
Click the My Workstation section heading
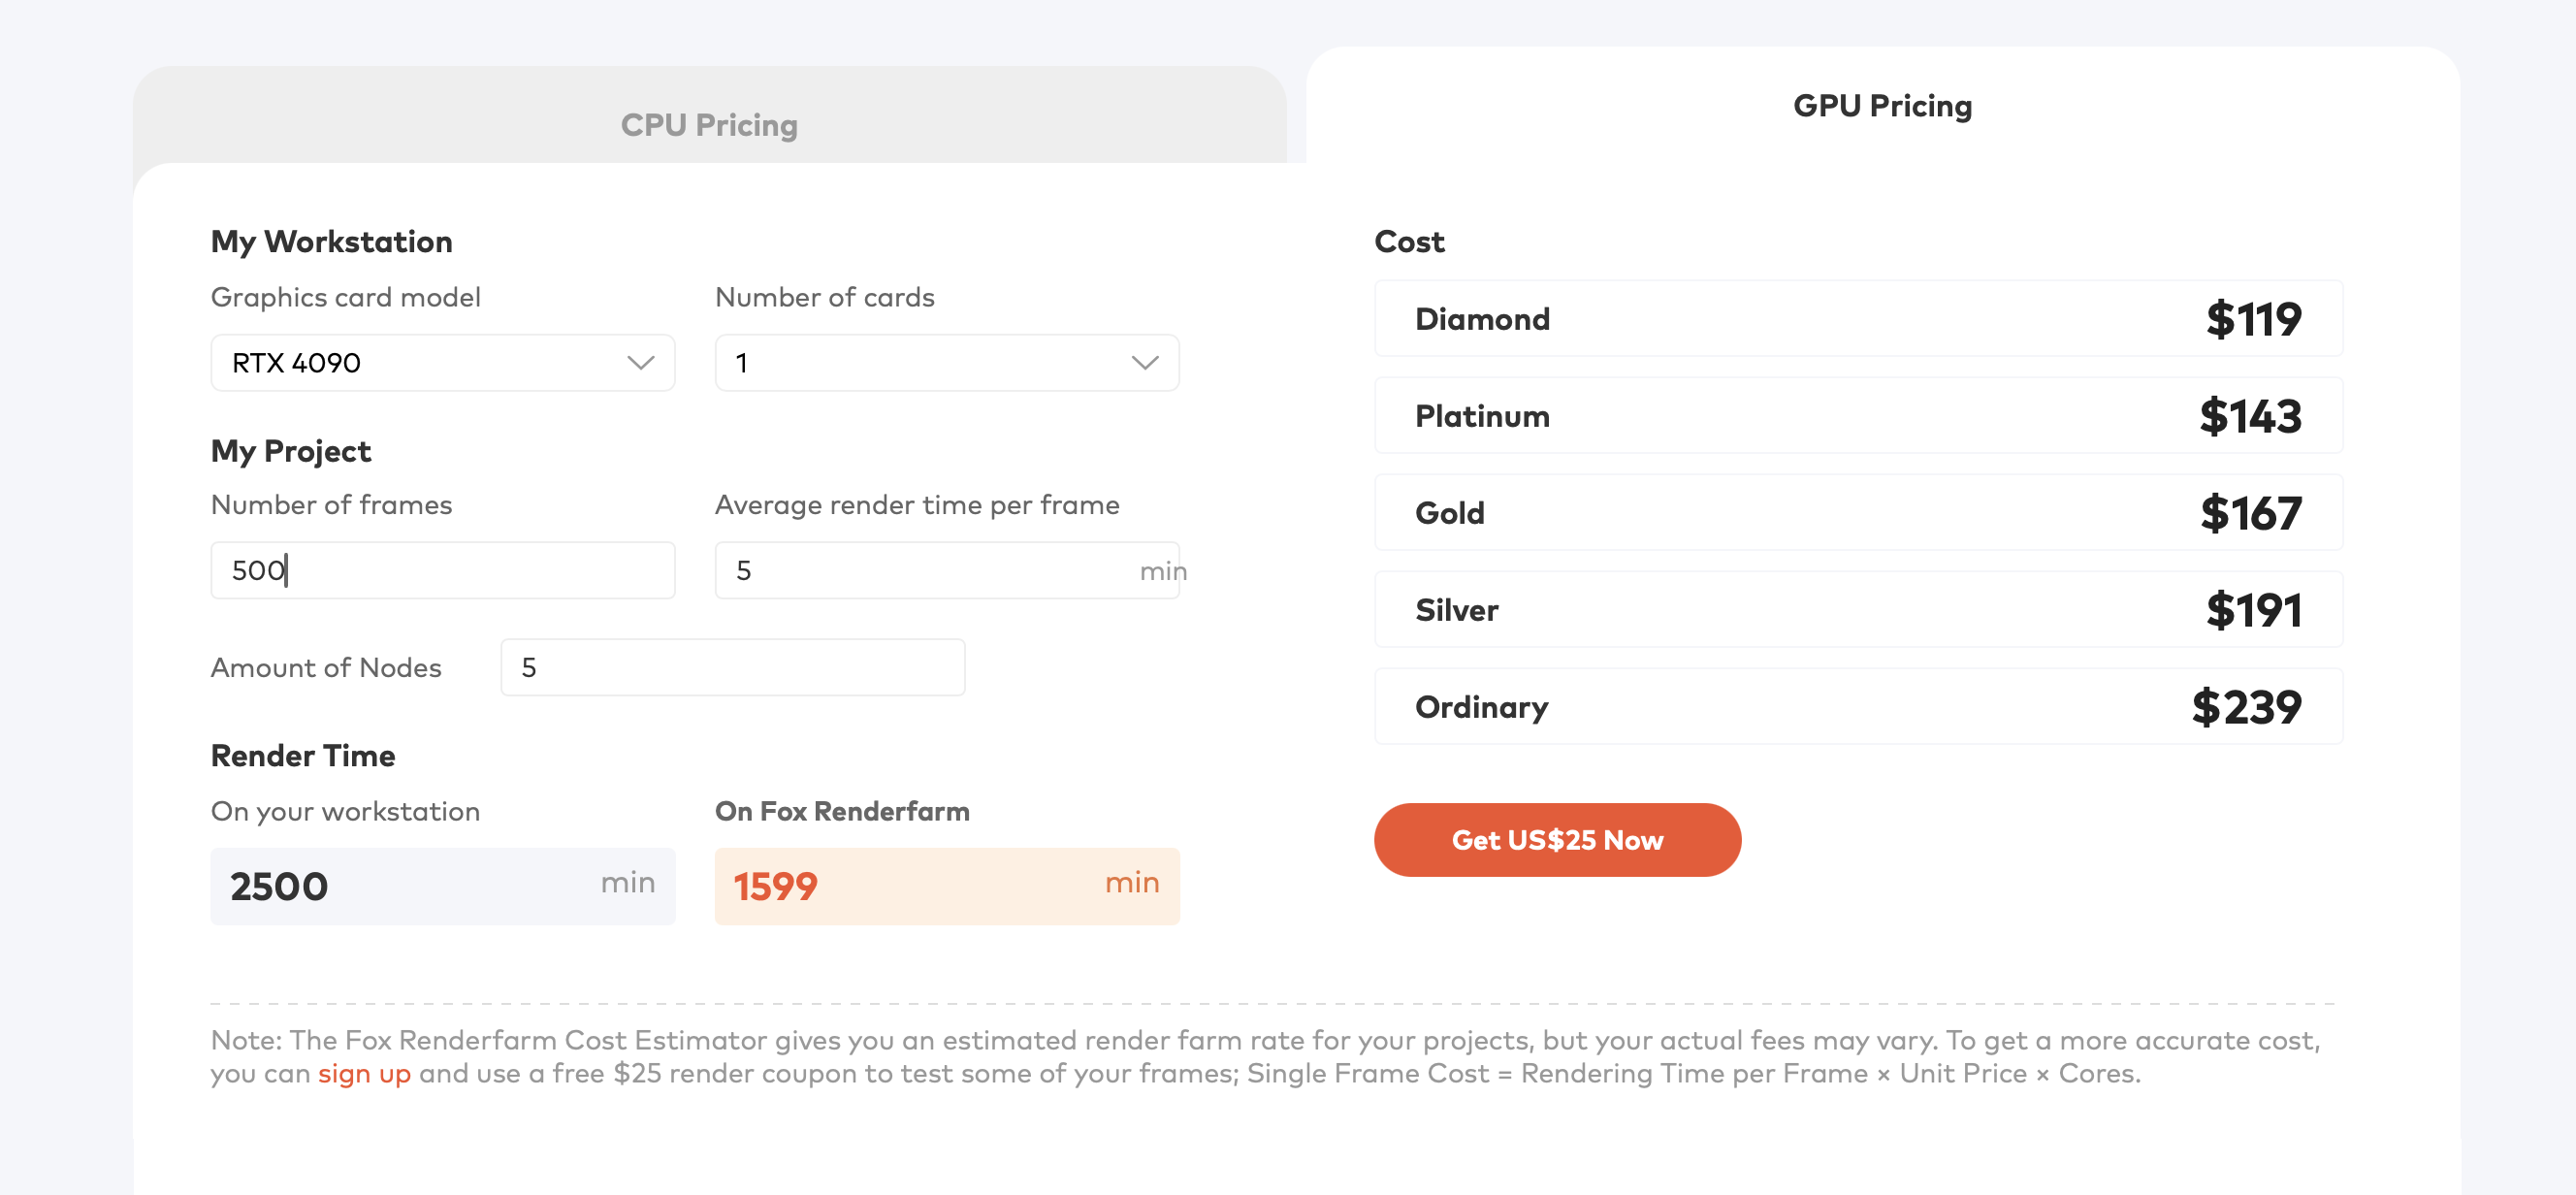point(331,241)
